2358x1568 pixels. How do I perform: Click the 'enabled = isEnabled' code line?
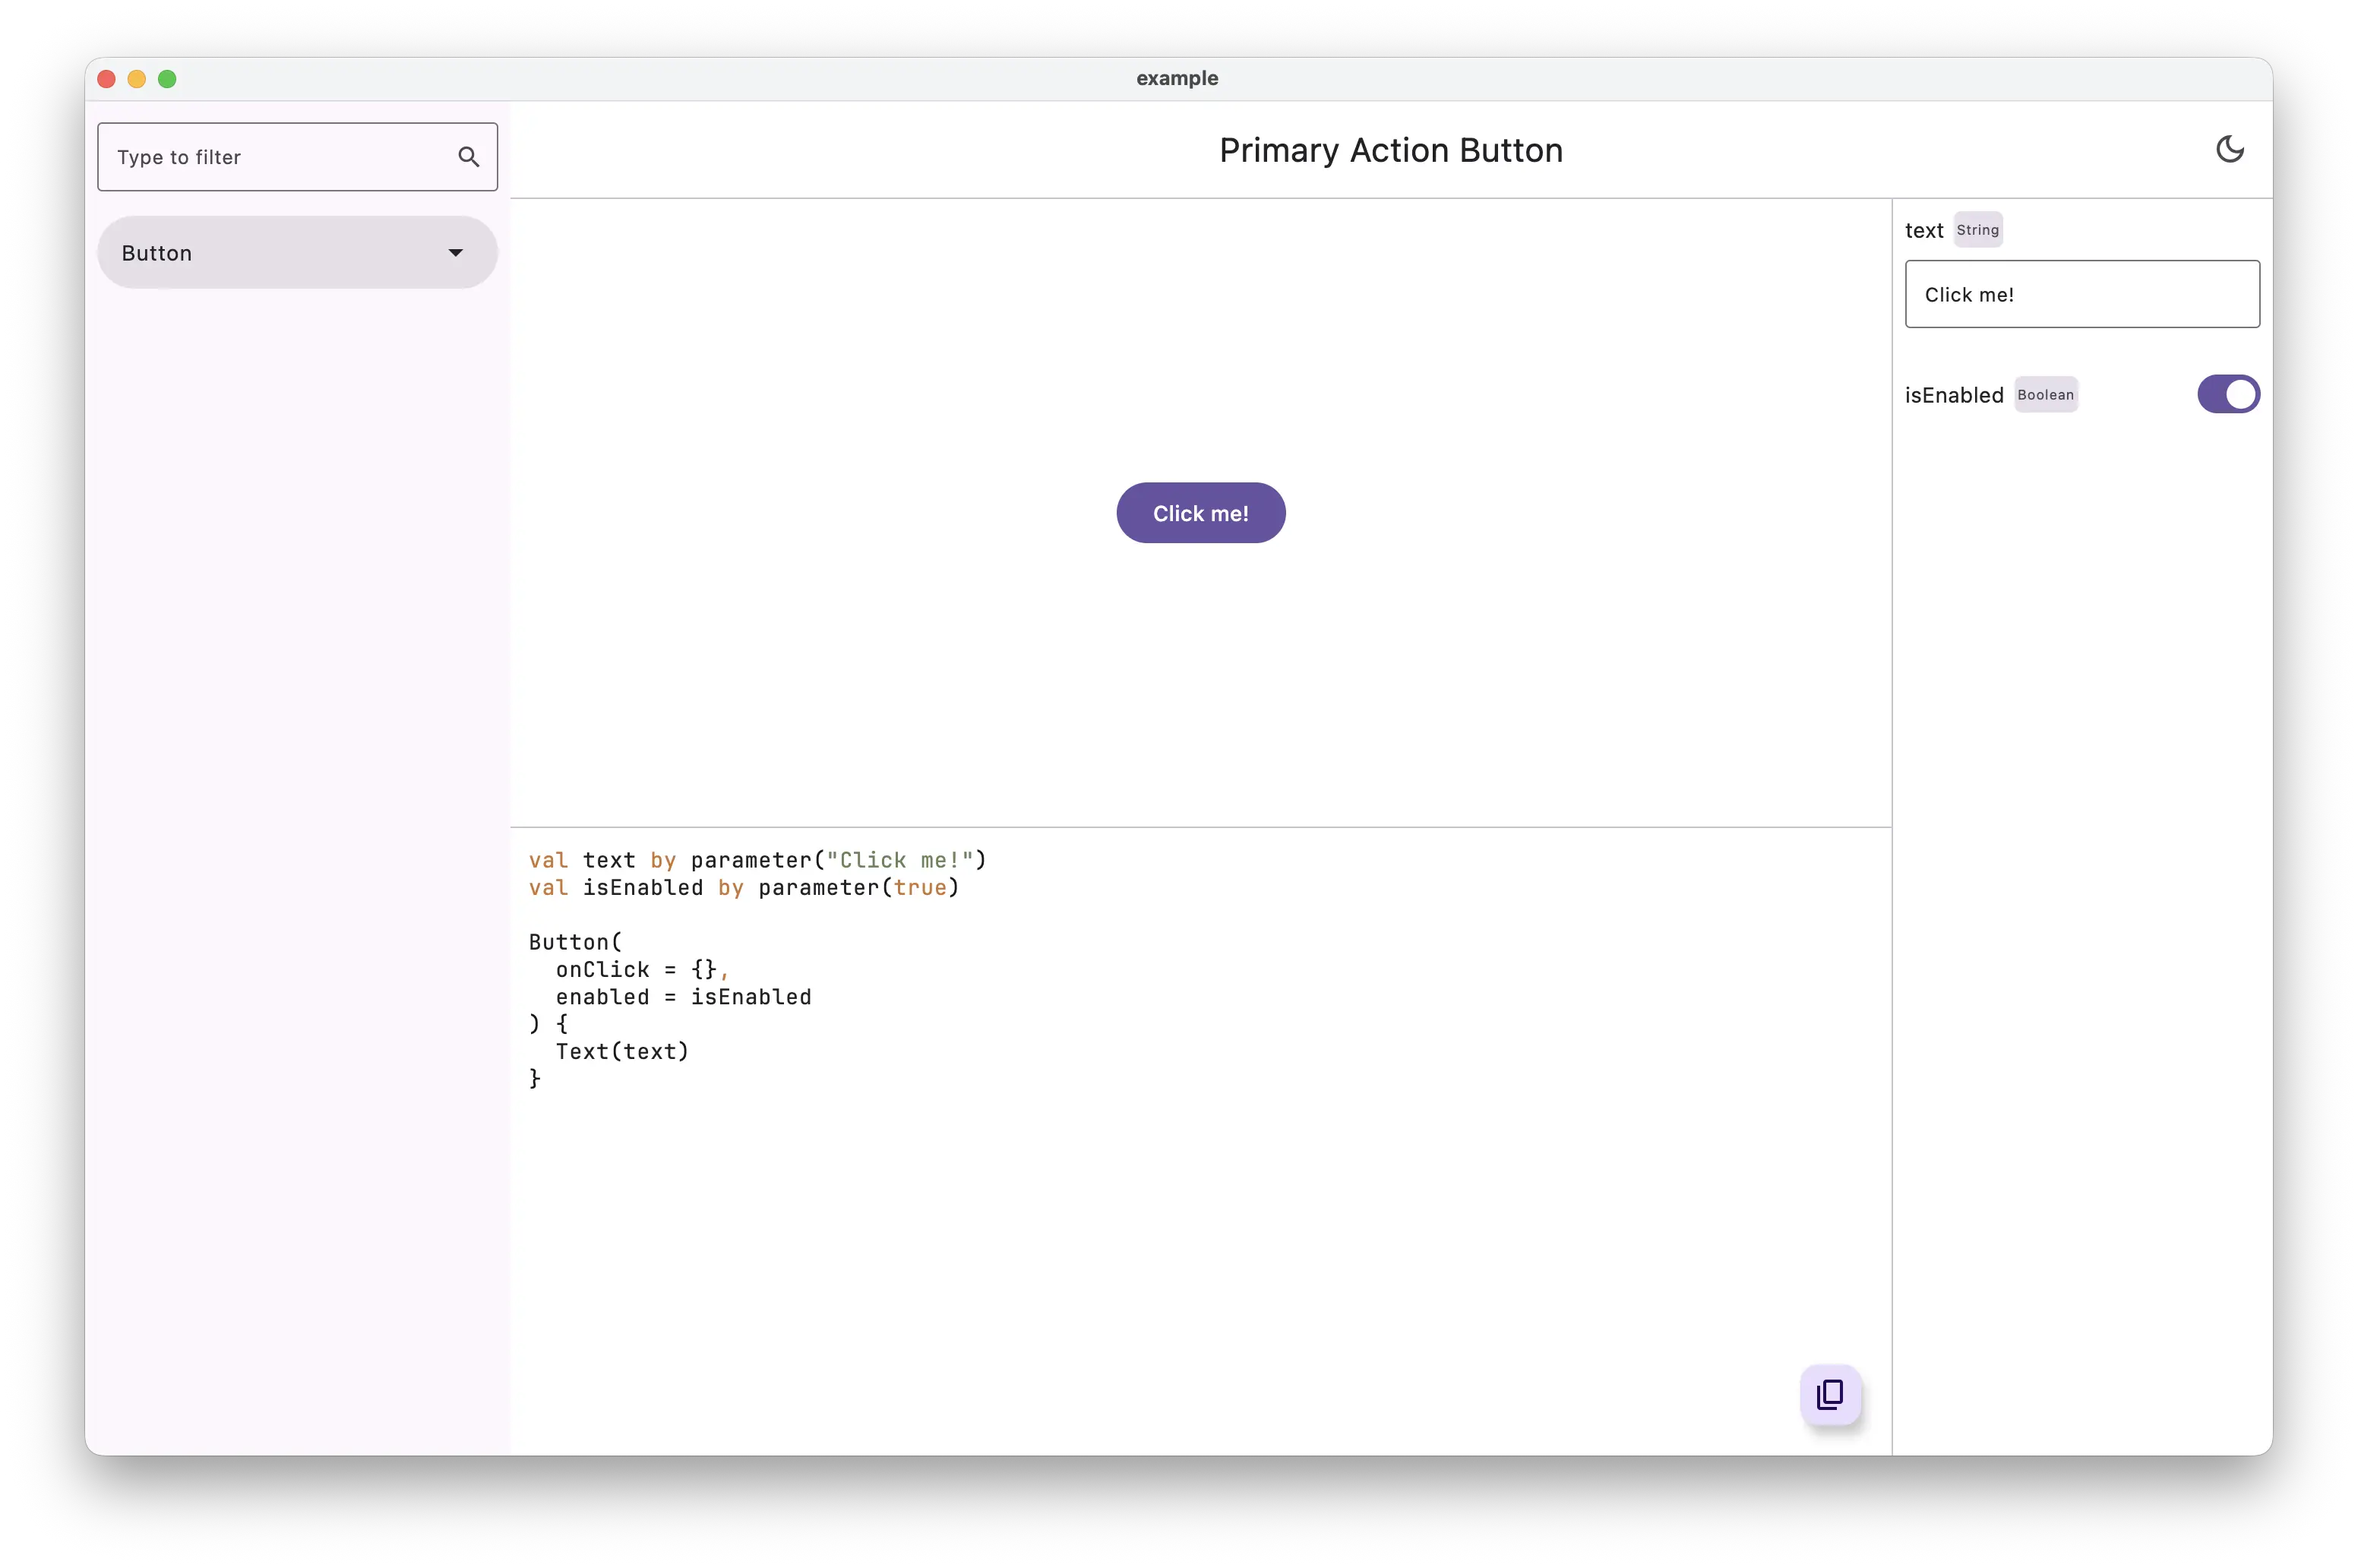[x=683, y=997]
